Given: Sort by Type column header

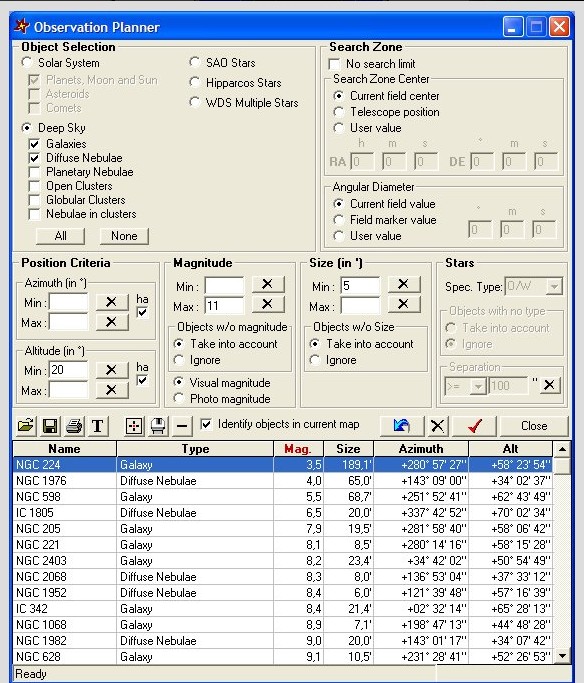Looking at the screenshot, I should [195, 449].
